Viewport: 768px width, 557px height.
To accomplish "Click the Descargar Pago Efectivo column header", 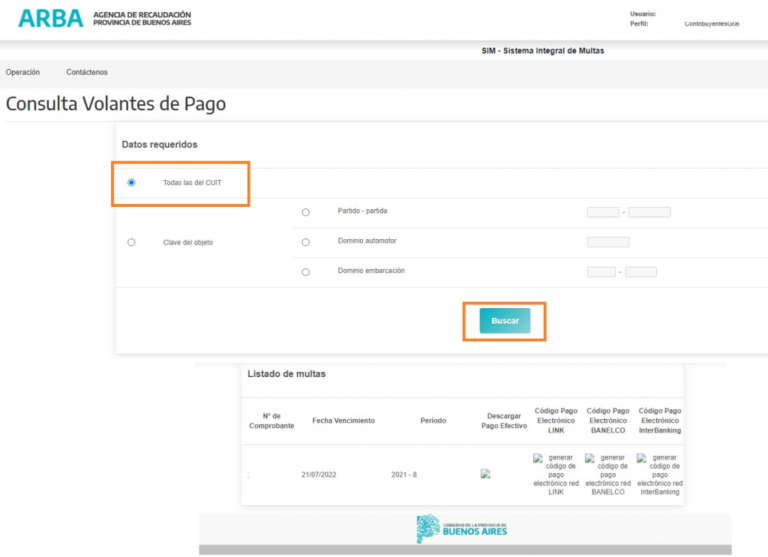I will (504, 421).
